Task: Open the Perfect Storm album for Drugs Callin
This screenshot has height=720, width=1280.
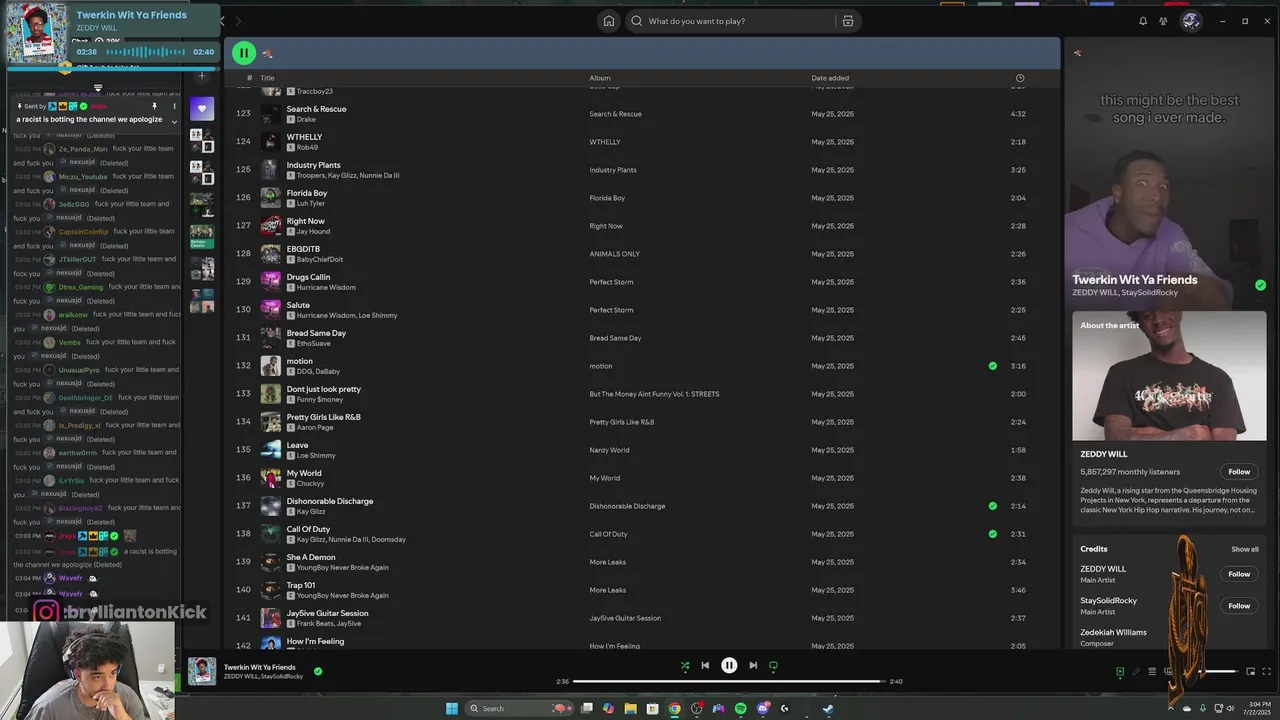Action: (x=611, y=282)
